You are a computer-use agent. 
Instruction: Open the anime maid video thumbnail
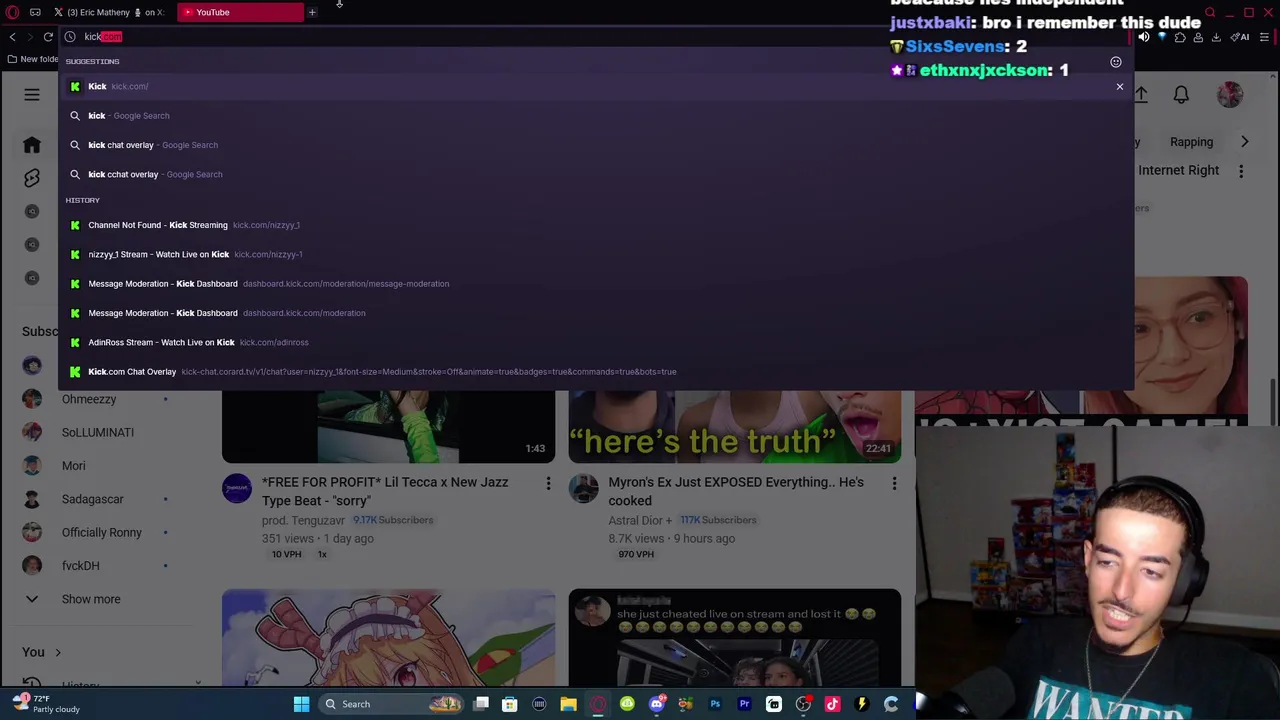tap(388, 638)
